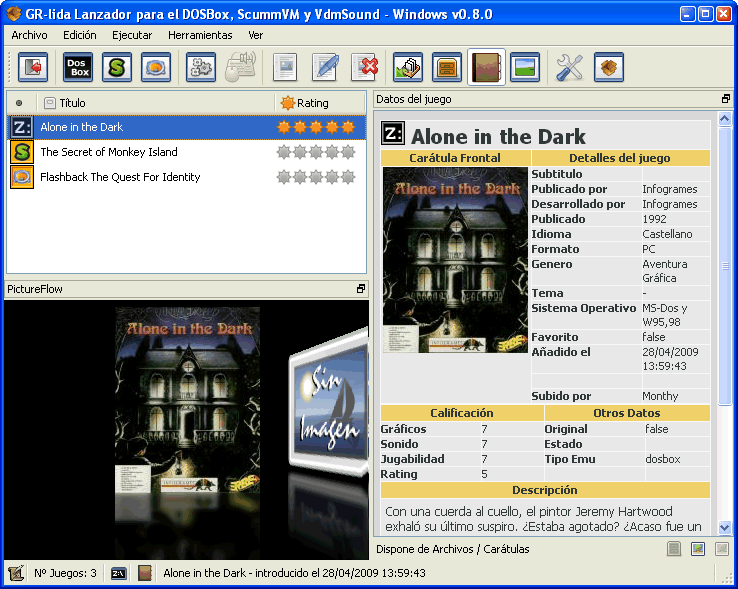Image resolution: width=738 pixels, height=589 pixels.
Task: Click the Monthy Subido por value
Action: click(660, 396)
